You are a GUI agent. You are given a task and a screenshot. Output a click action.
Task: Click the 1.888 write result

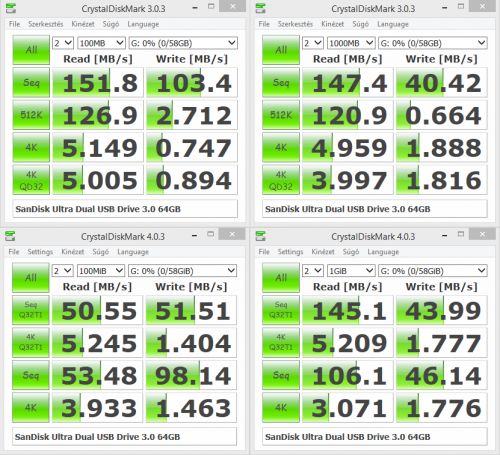coord(442,147)
